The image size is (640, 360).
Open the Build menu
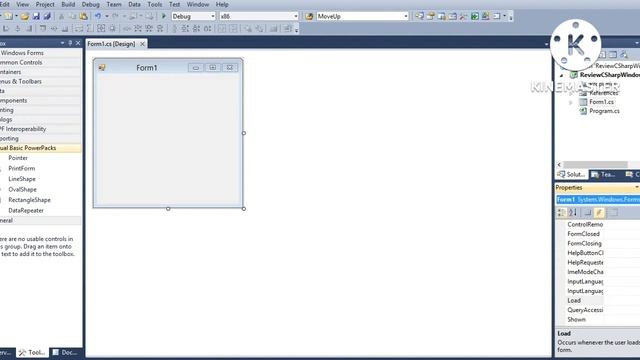68,4
